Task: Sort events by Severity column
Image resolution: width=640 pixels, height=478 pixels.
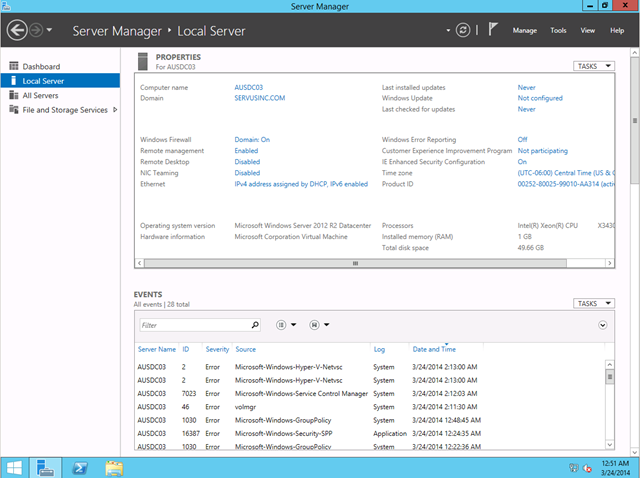Action: (x=217, y=349)
